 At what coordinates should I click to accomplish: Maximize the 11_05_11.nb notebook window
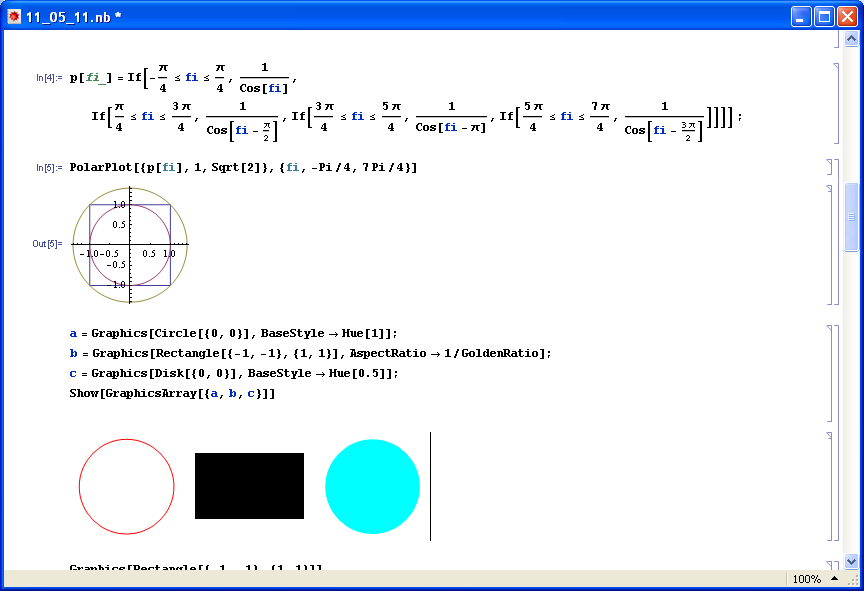824,17
